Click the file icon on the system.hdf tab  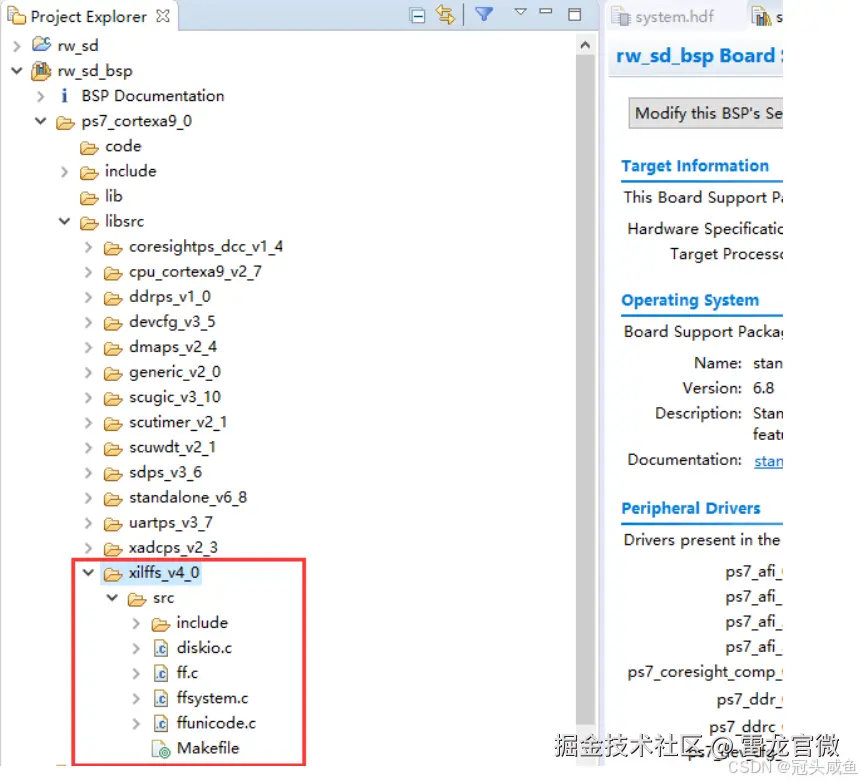pos(623,15)
